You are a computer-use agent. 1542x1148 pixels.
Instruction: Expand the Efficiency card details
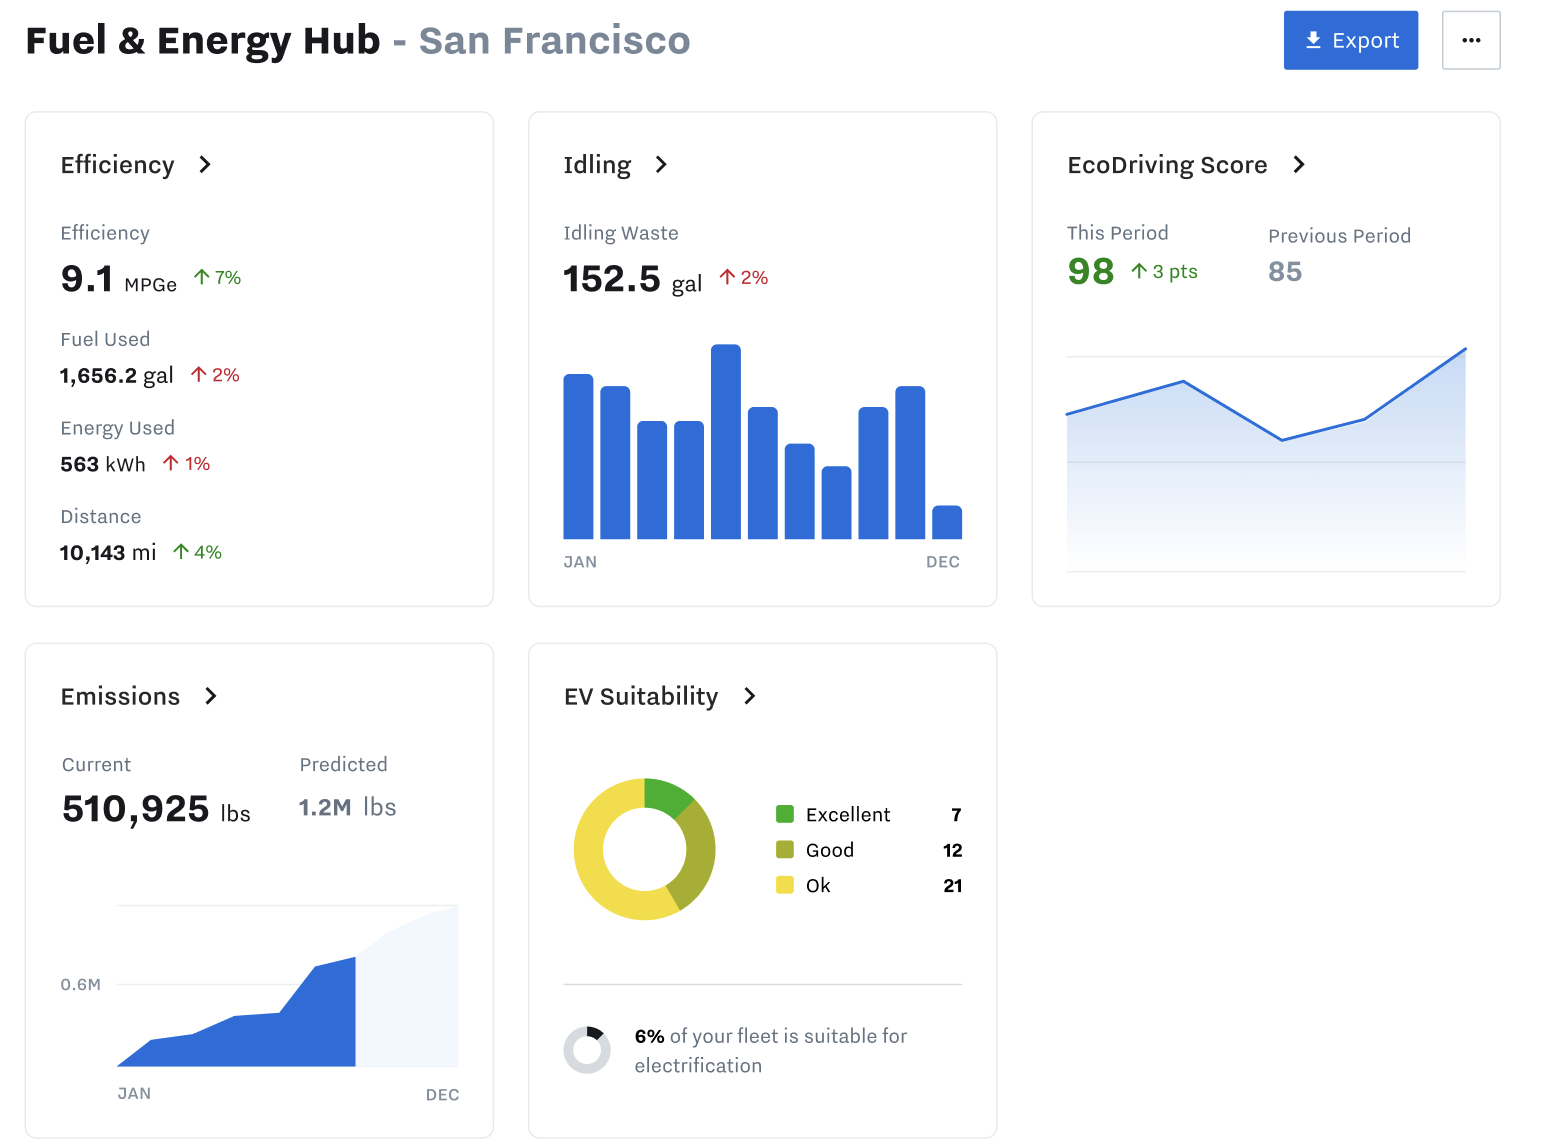205,165
